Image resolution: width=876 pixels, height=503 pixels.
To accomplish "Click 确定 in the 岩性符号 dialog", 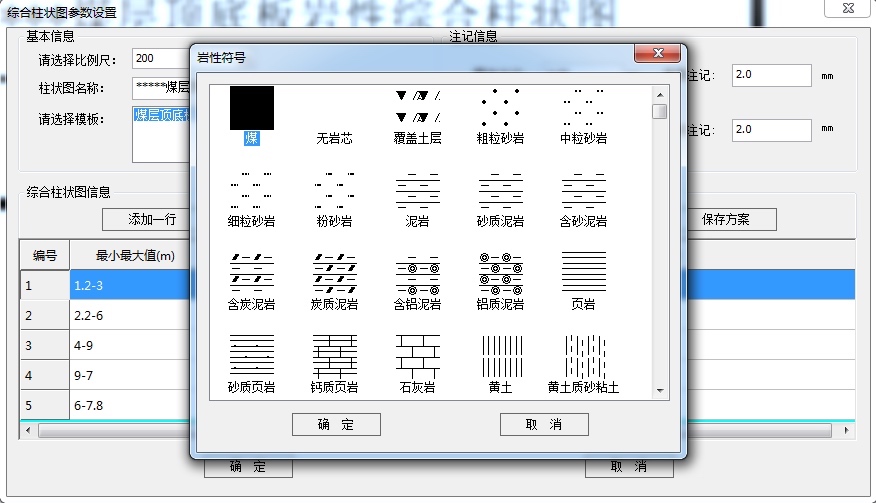I will click(336, 425).
